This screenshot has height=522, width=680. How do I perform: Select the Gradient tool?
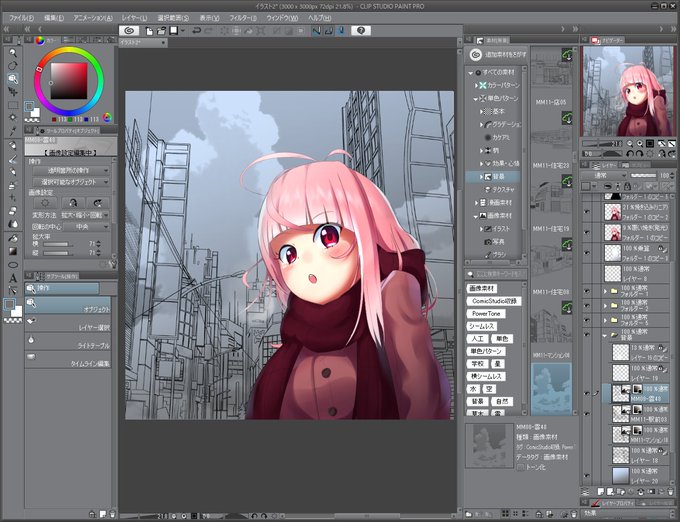pos(13,251)
